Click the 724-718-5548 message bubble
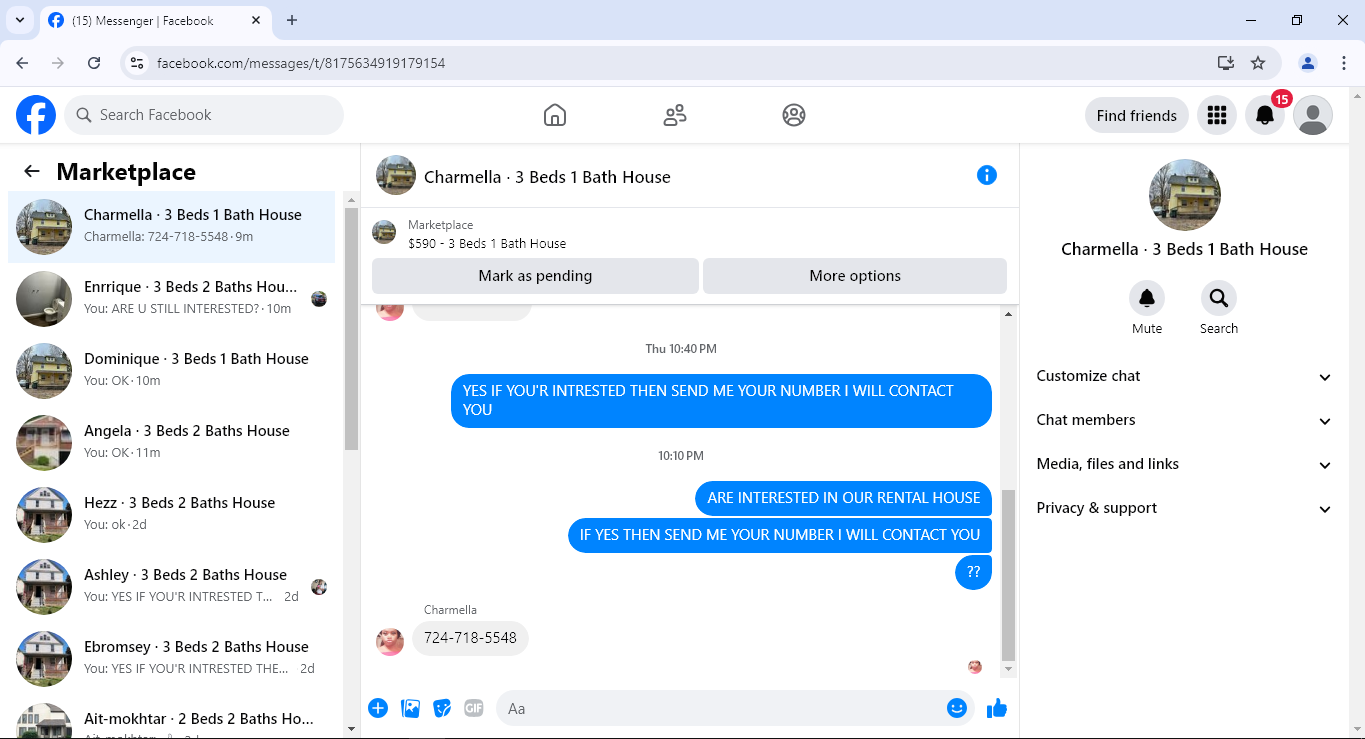 point(470,638)
